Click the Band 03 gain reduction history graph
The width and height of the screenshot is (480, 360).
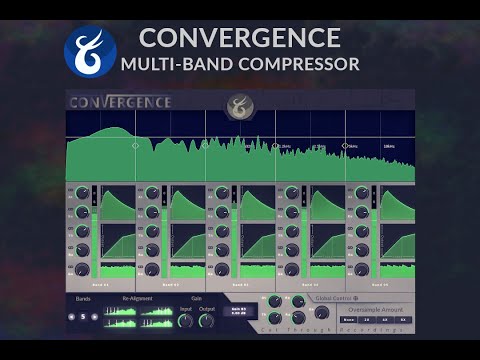pyautogui.click(x=258, y=270)
